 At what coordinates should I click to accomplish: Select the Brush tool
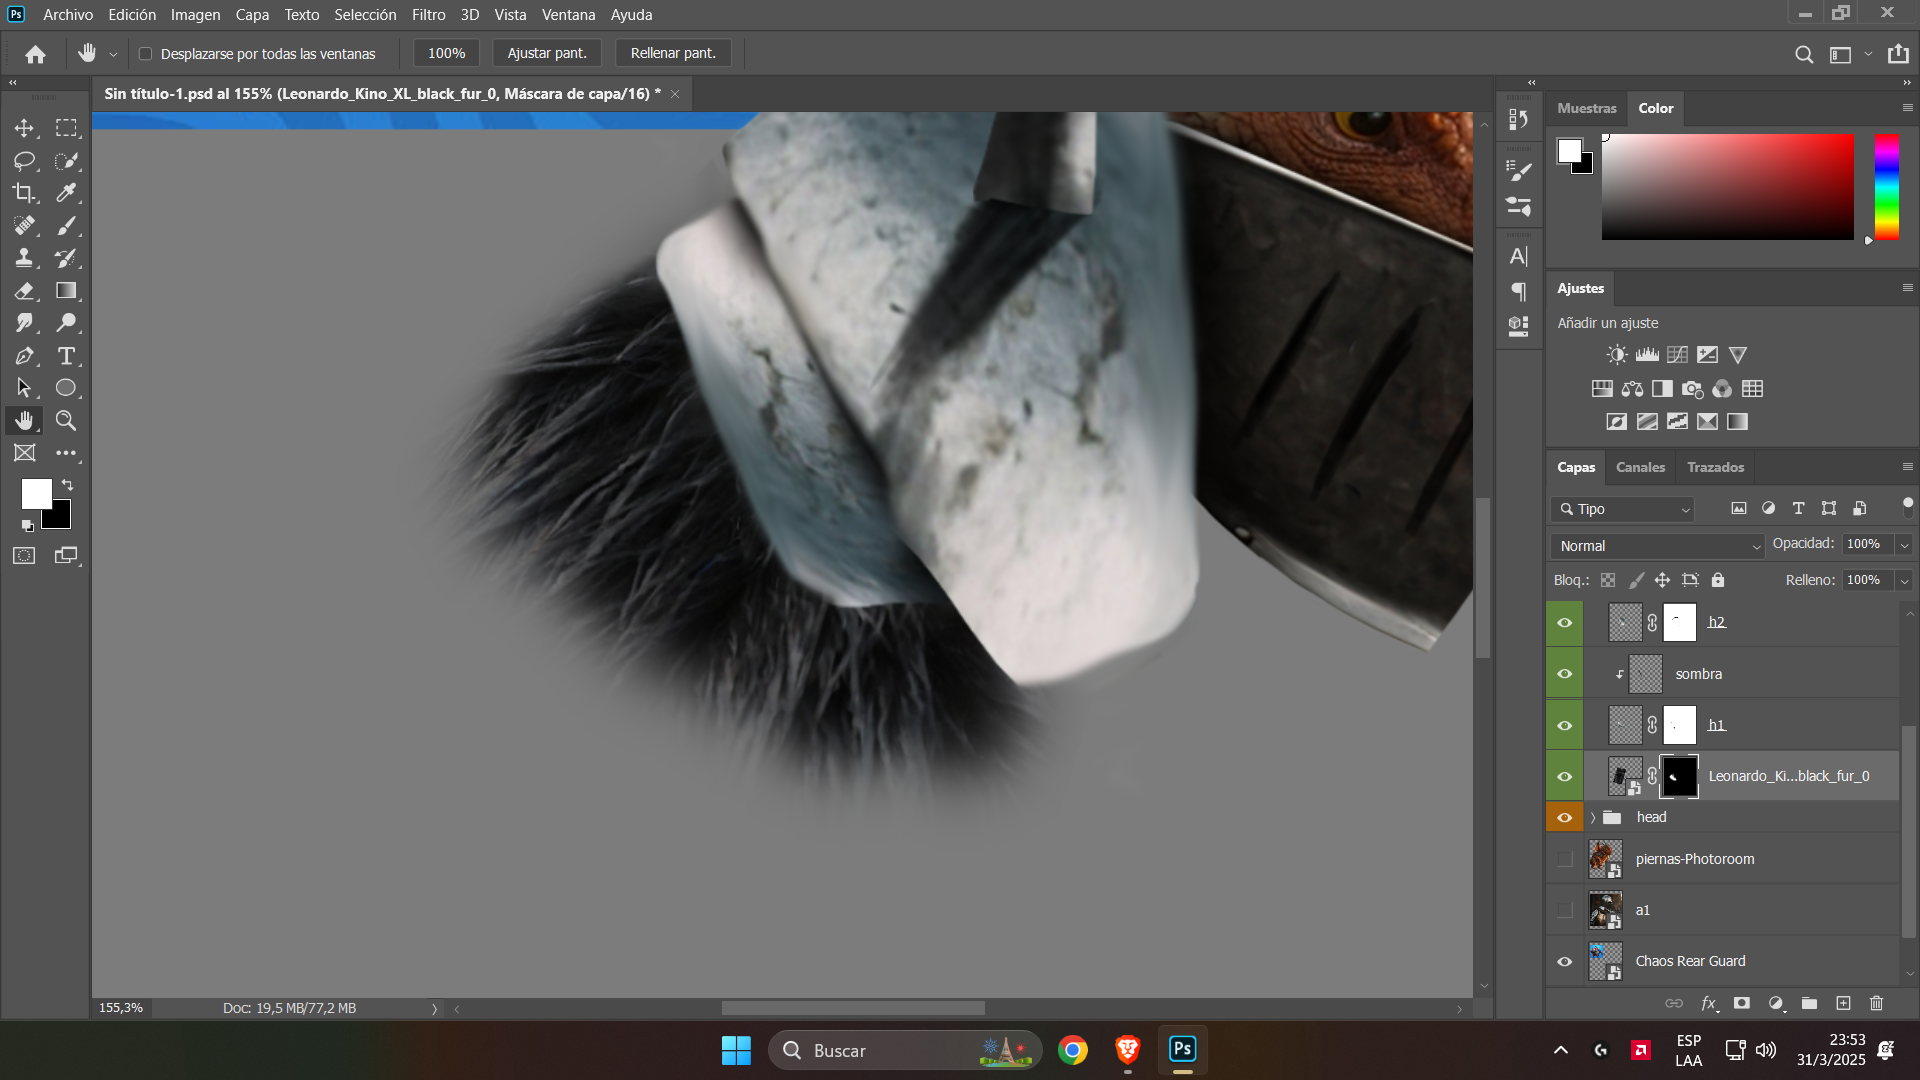pos(67,226)
